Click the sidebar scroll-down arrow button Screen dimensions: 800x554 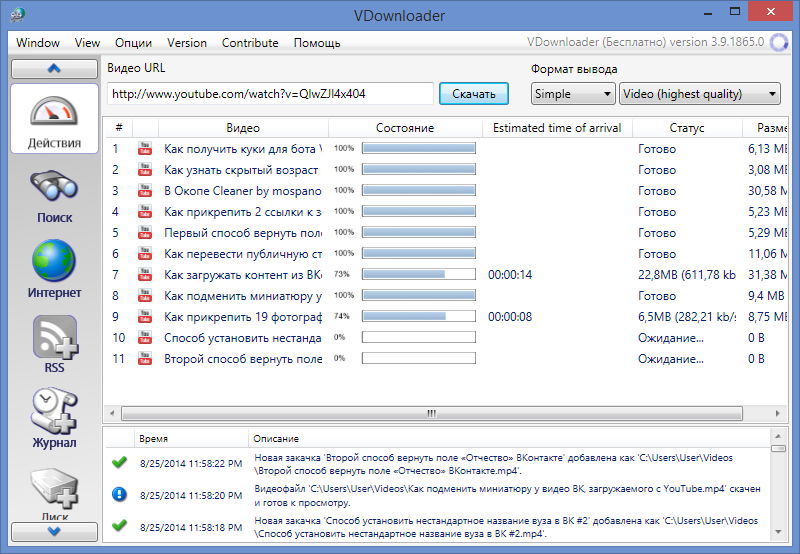pyautogui.click(x=54, y=532)
